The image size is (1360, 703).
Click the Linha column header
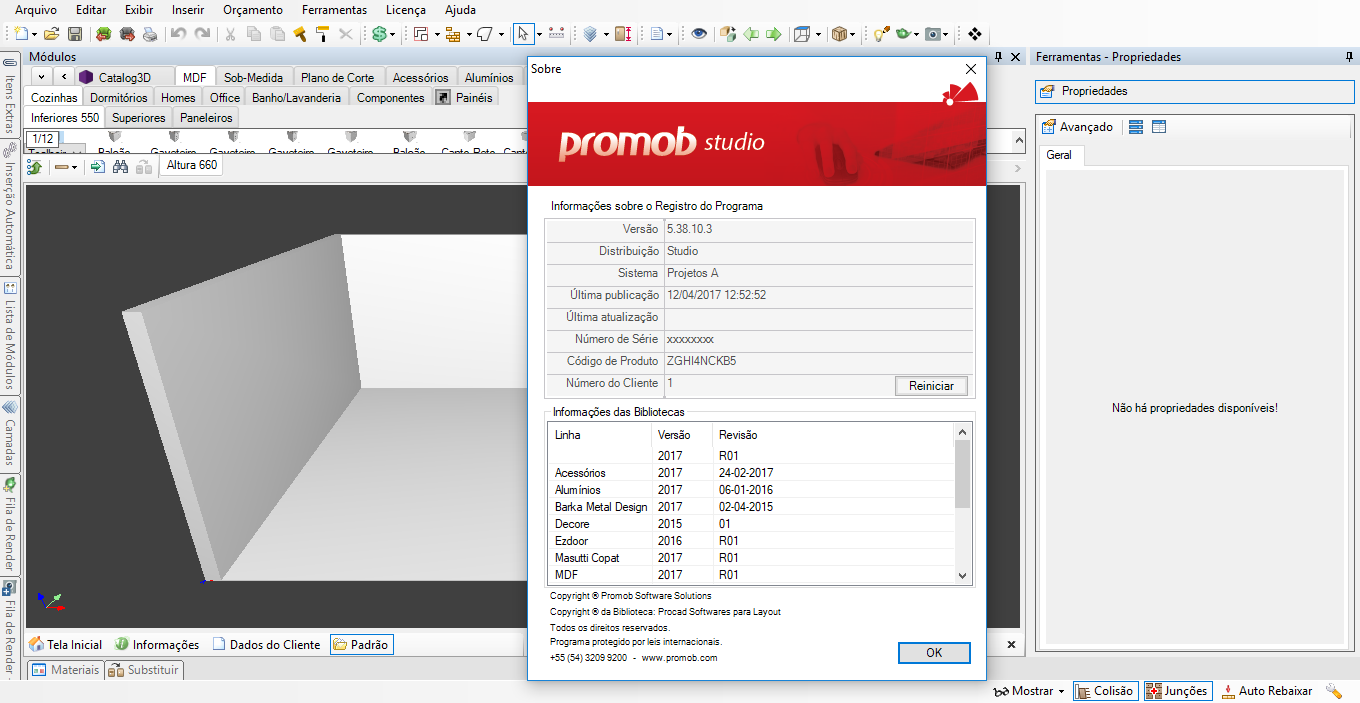click(600, 435)
